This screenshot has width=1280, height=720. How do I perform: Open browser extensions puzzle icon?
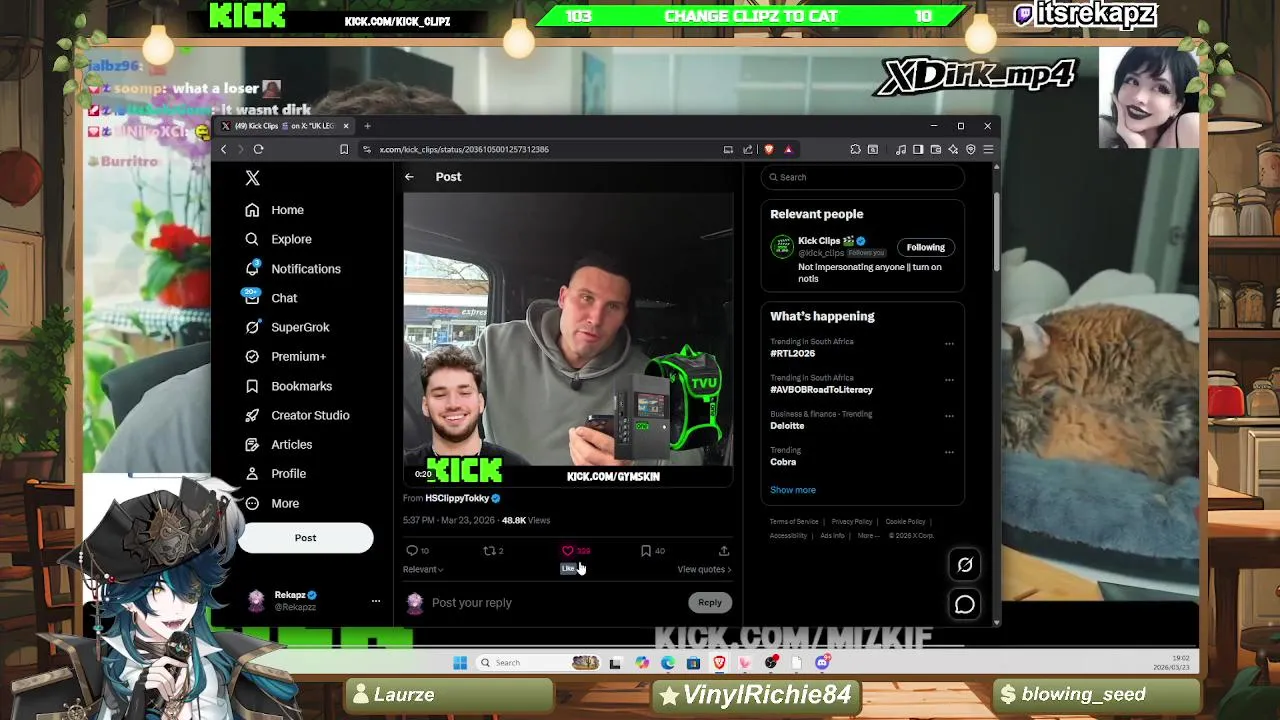855,150
